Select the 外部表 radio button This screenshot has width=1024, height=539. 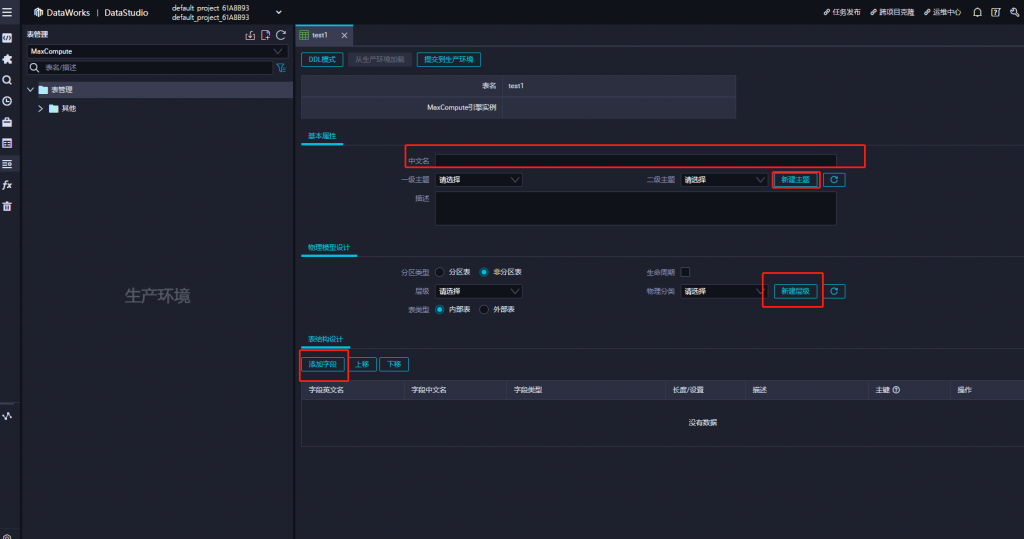[x=484, y=309]
